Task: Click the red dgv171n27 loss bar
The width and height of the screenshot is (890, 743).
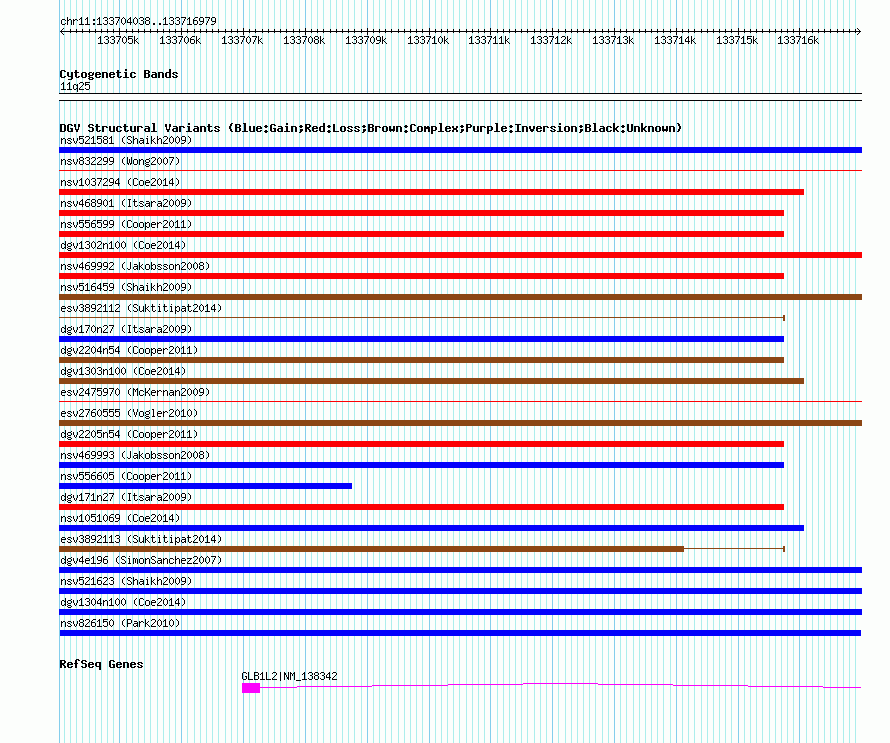Action: pyautogui.click(x=422, y=507)
